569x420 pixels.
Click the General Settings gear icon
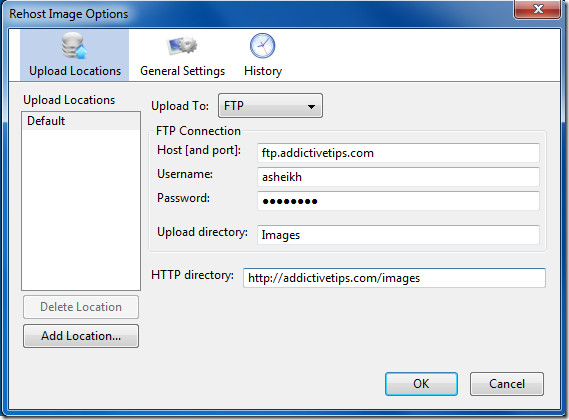point(182,46)
